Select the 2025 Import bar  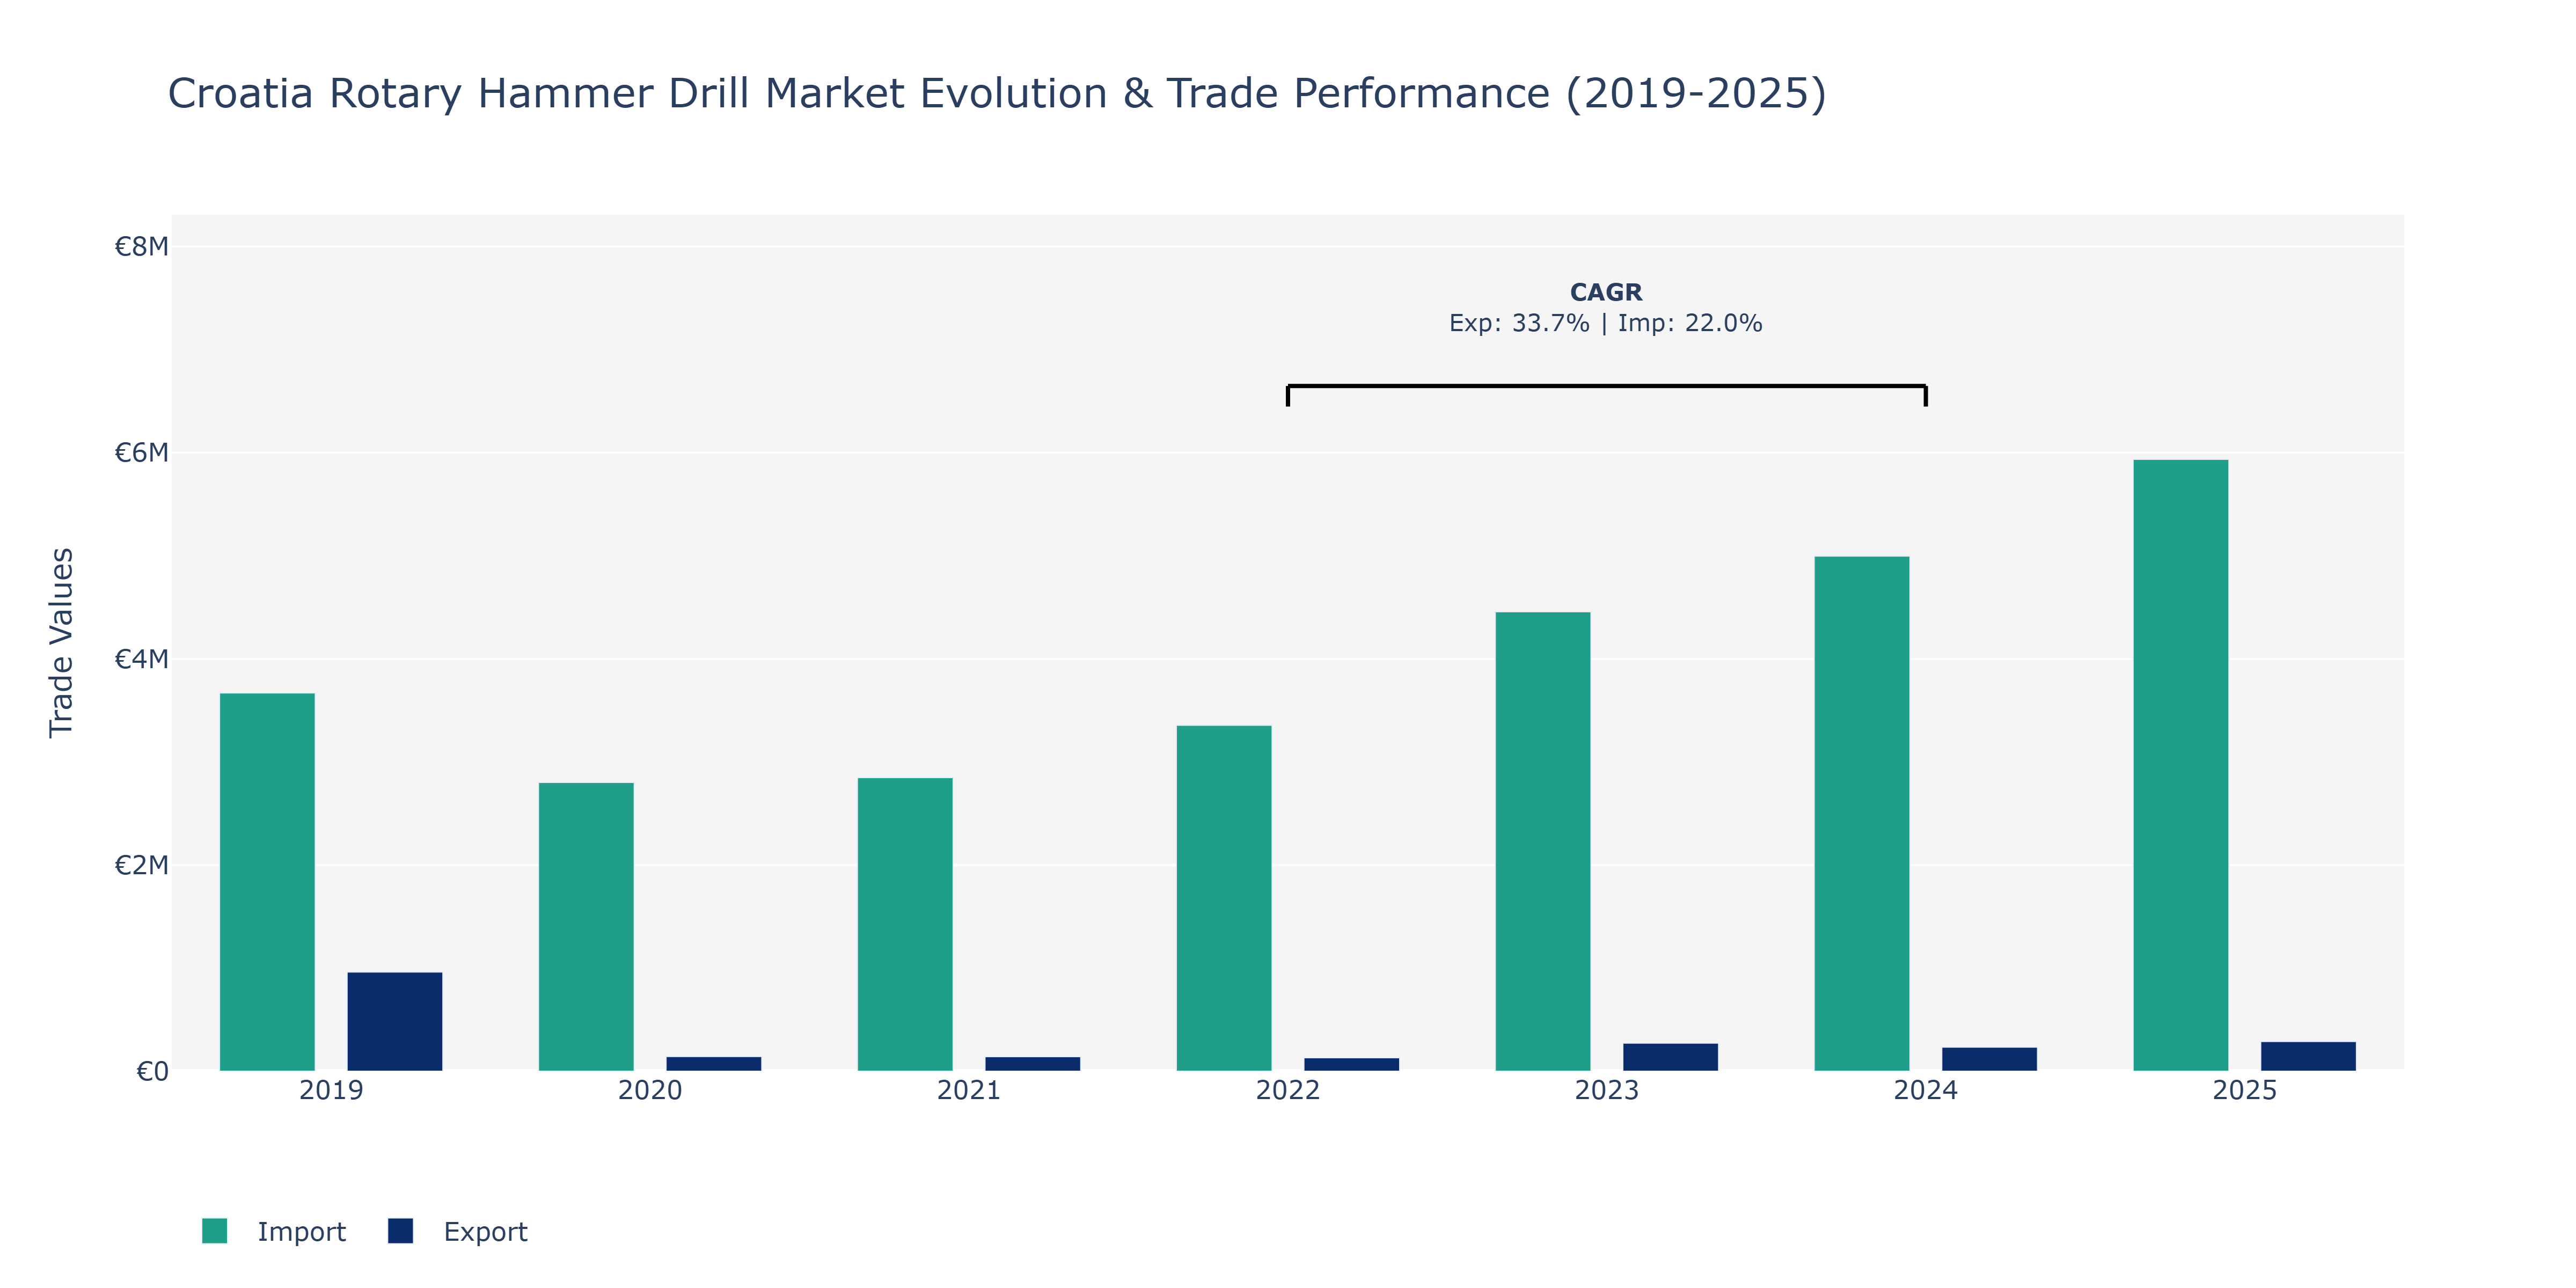2181,765
